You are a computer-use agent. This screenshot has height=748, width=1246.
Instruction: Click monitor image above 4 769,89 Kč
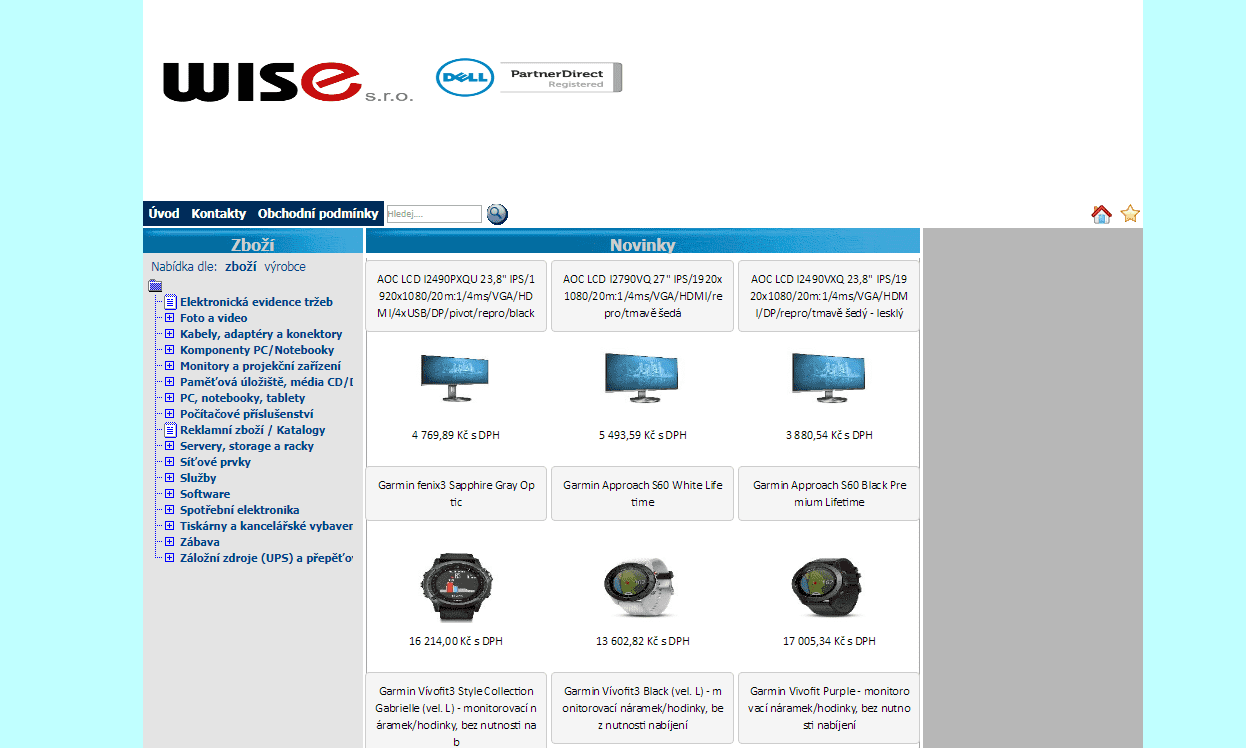click(x=455, y=377)
